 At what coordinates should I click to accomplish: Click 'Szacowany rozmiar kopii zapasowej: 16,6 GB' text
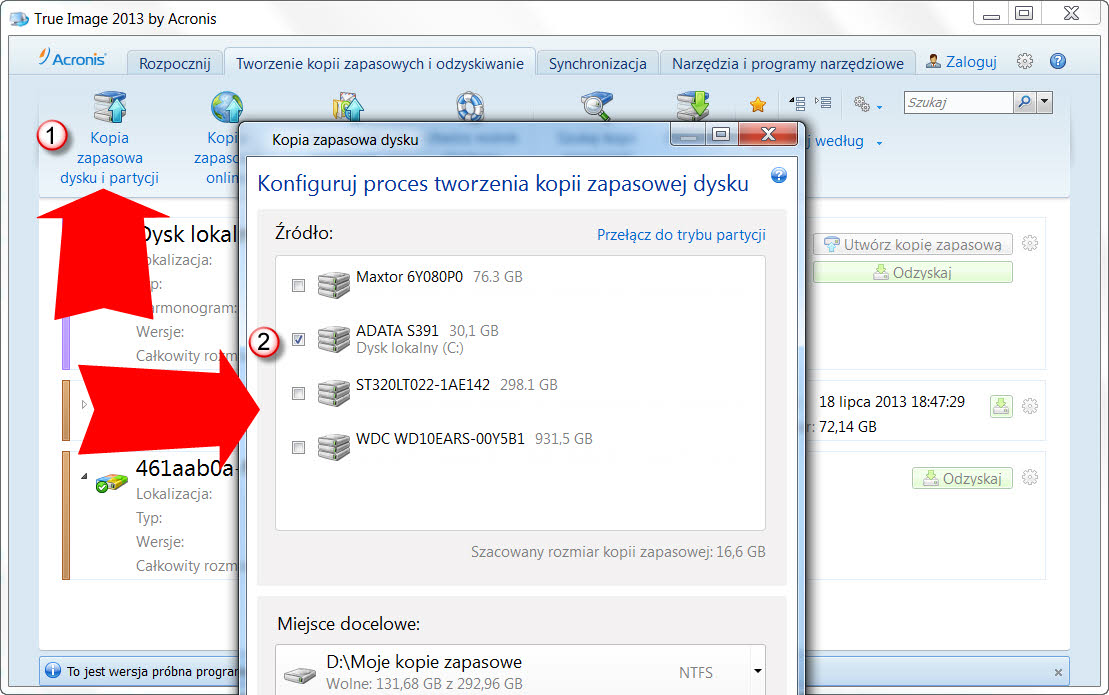pyautogui.click(x=618, y=551)
